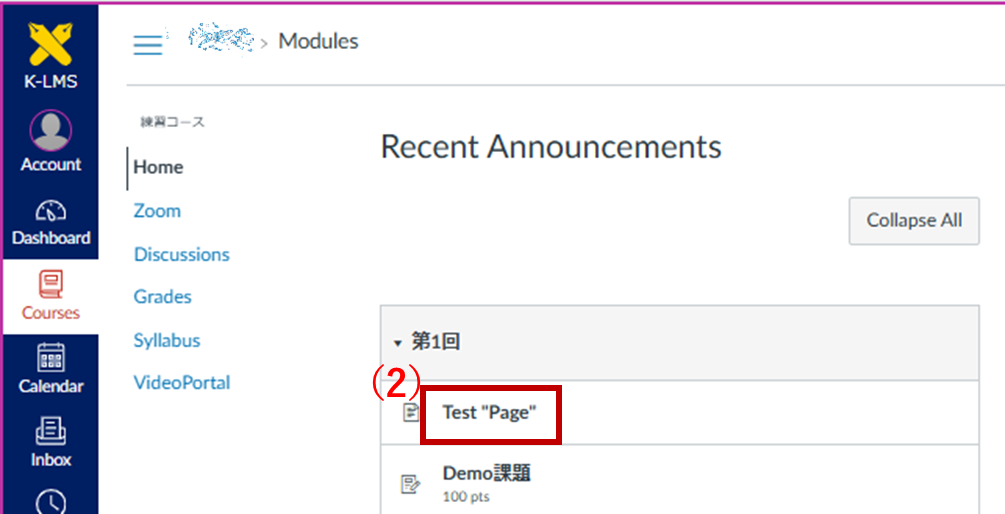Go to the Grades page
The width and height of the screenshot is (1005, 514).
[162, 297]
